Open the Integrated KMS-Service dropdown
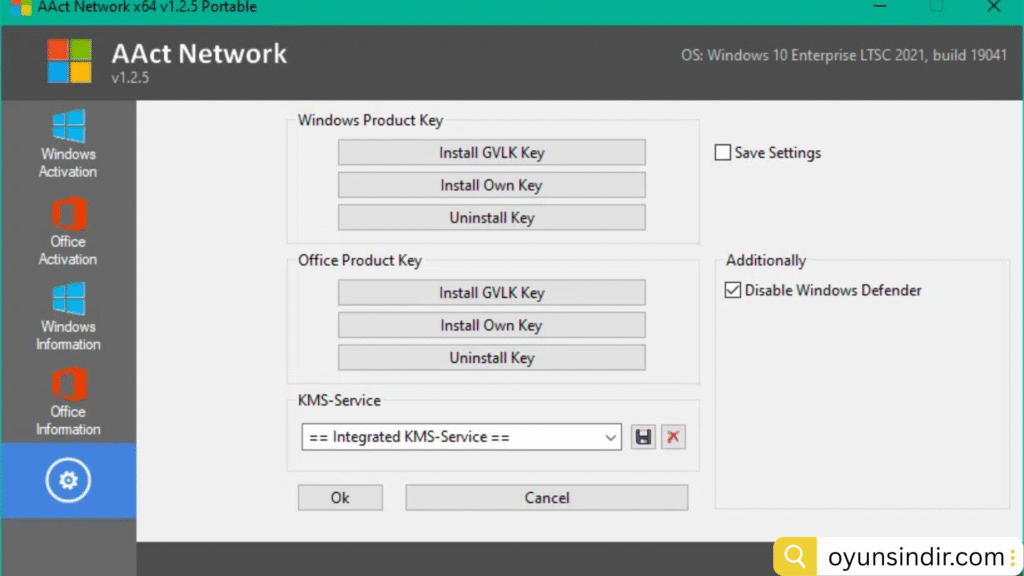Viewport: 1024px width, 576px height. tap(610, 437)
